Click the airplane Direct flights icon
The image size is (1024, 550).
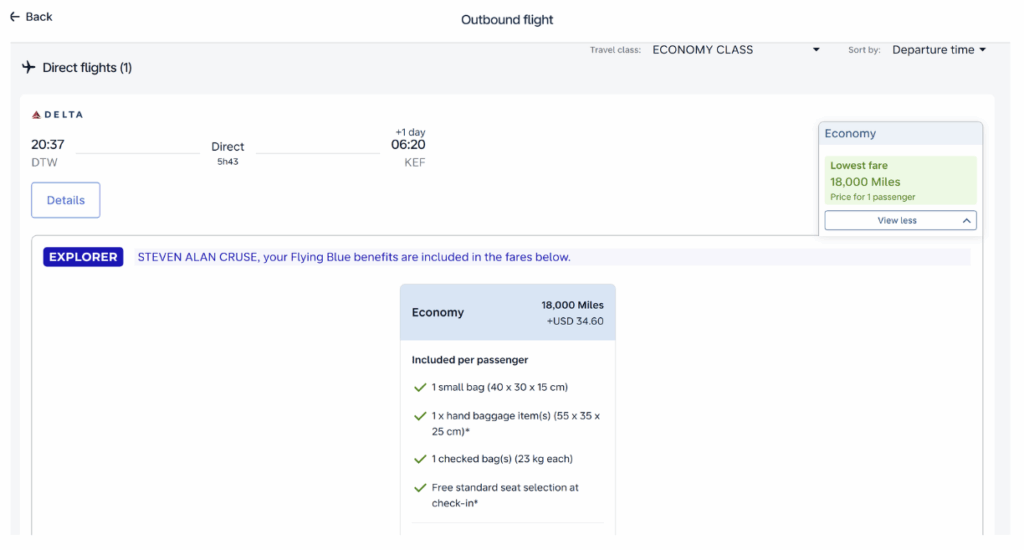(x=29, y=68)
